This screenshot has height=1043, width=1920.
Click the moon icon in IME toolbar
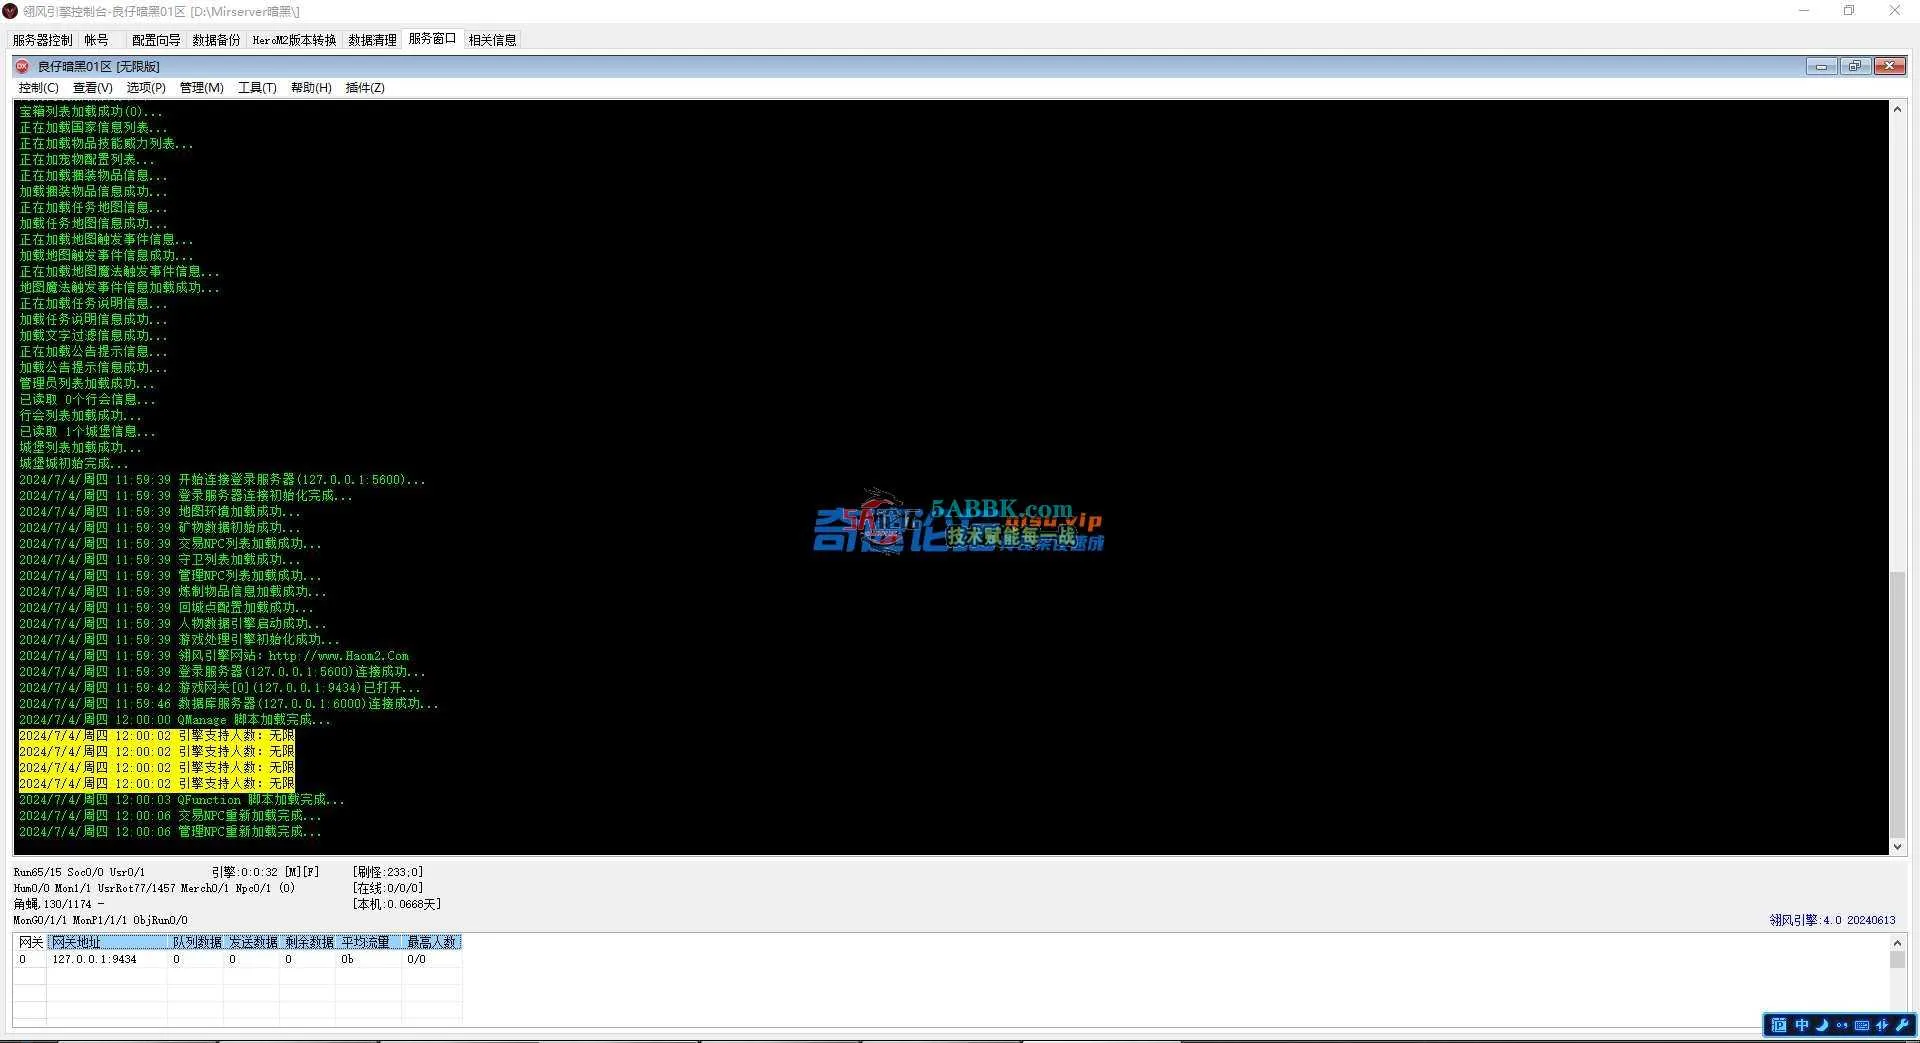click(x=1822, y=1025)
